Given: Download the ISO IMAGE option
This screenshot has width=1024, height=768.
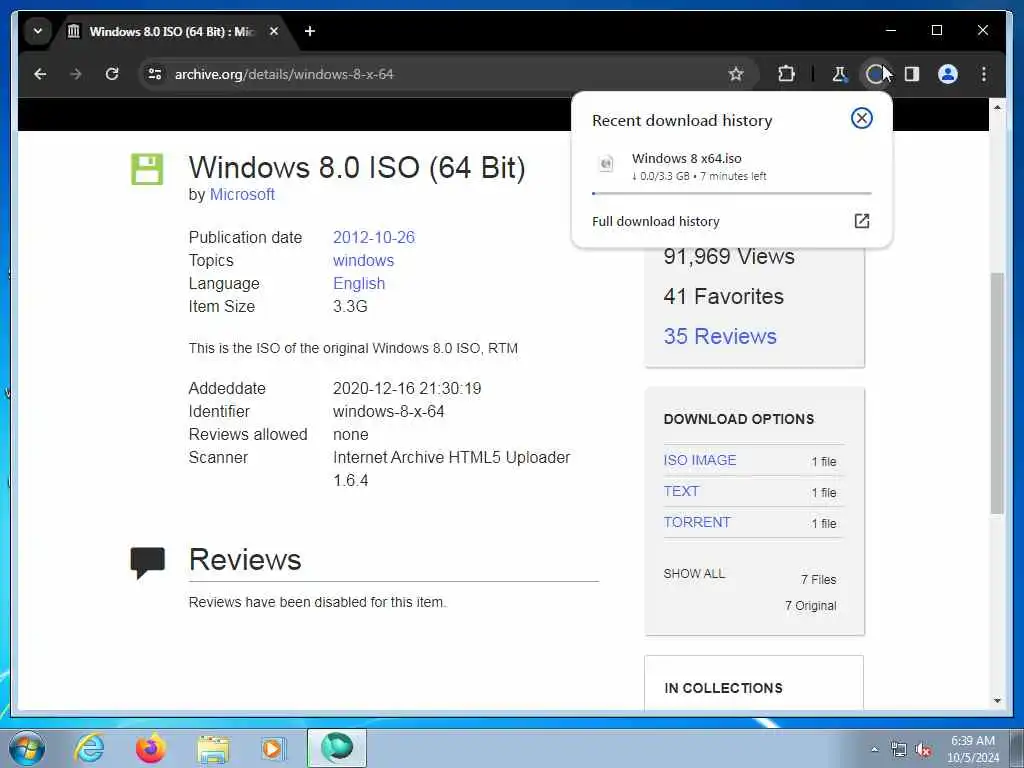Looking at the screenshot, I should pos(699,460).
